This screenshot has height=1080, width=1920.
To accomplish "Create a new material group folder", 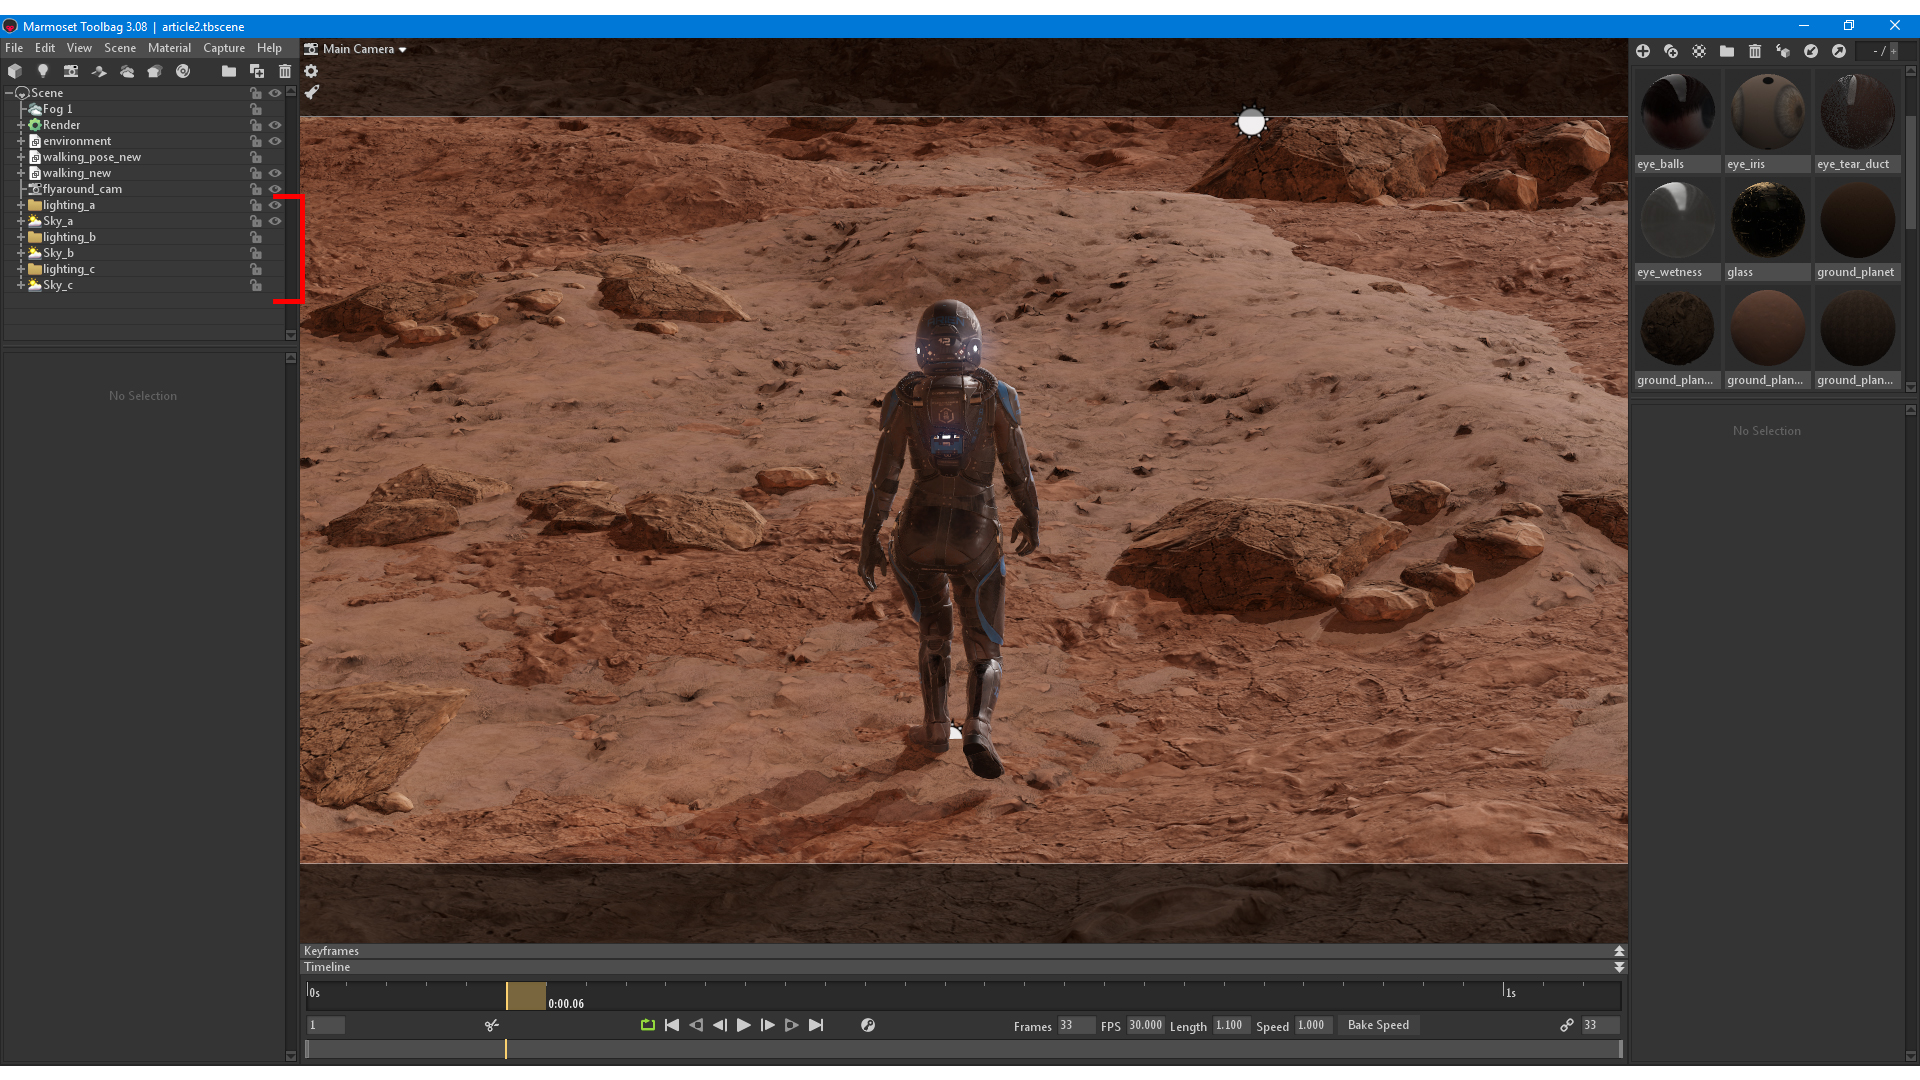I will click(1727, 51).
